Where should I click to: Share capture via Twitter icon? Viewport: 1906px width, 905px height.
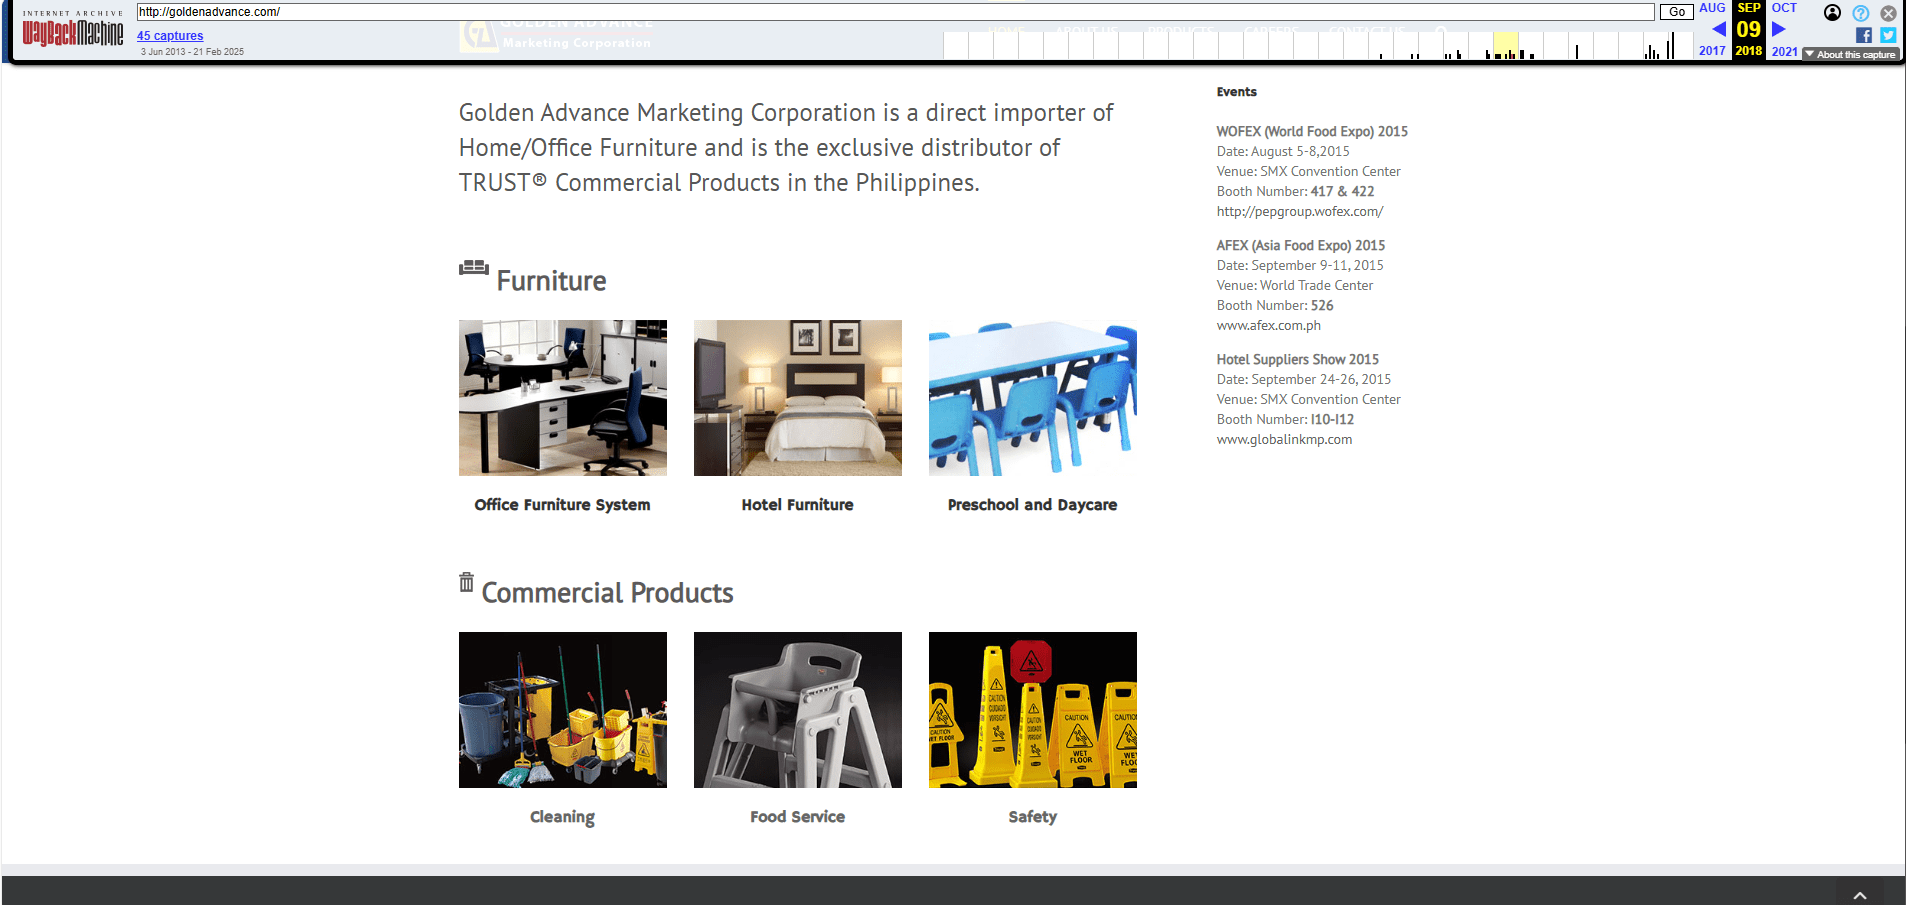[1888, 35]
